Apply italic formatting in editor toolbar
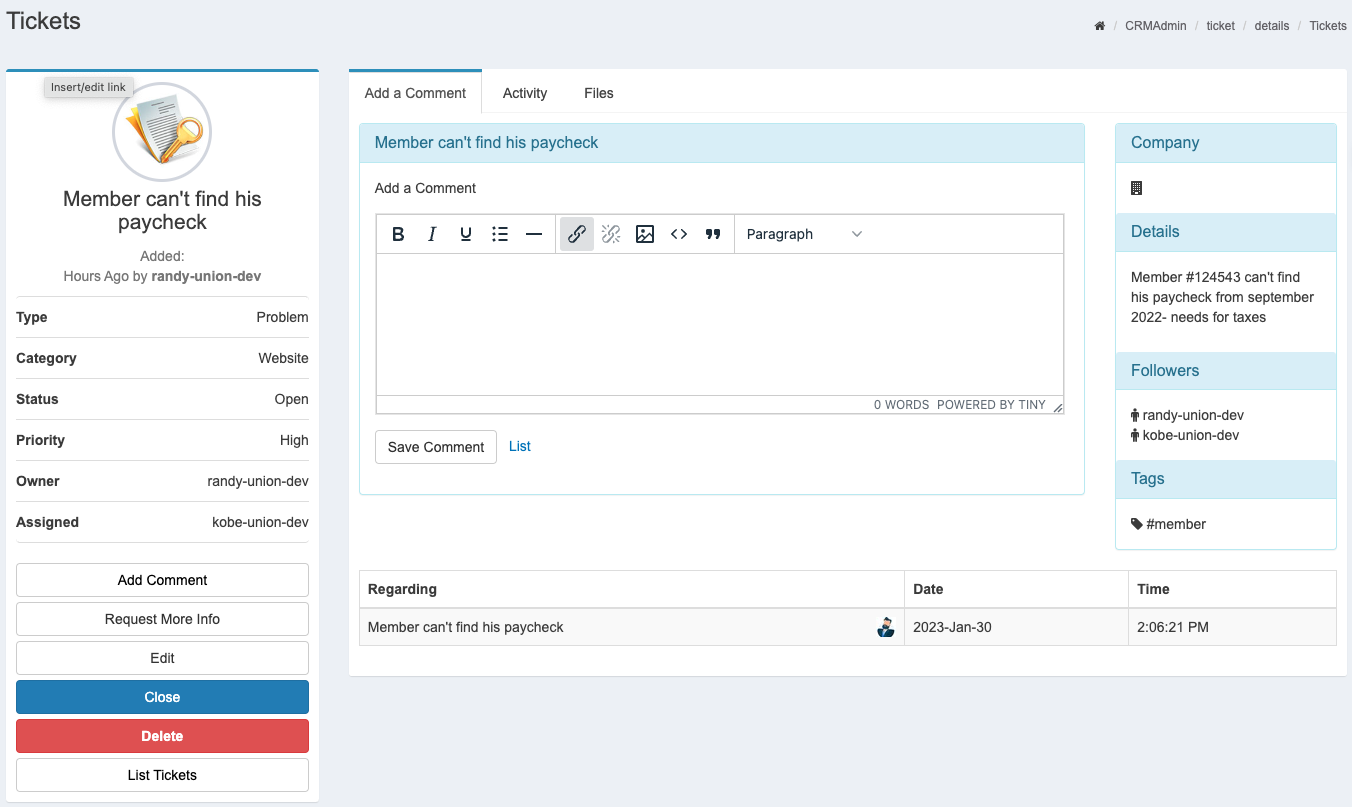The image size is (1352, 807). click(x=432, y=234)
